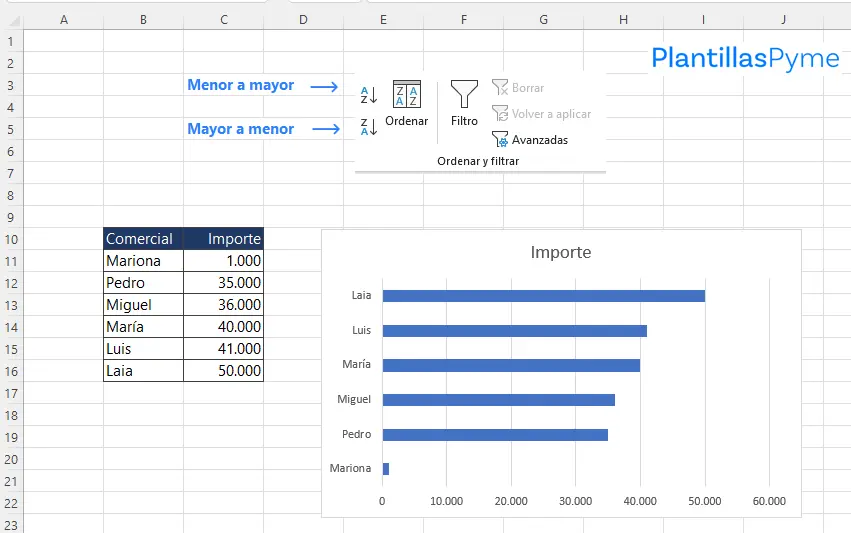Select the Importe header cell in table
The height and width of the screenshot is (533, 851).
(x=223, y=239)
